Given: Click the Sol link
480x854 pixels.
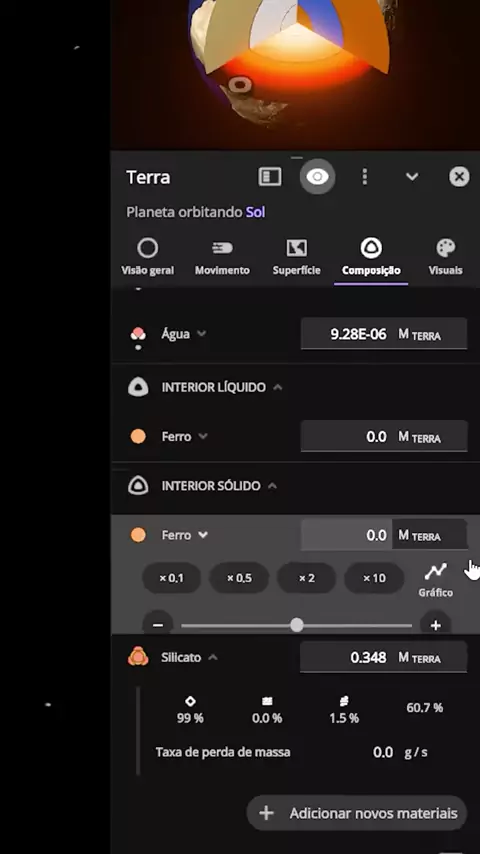Looking at the screenshot, I should pos(255,212).
